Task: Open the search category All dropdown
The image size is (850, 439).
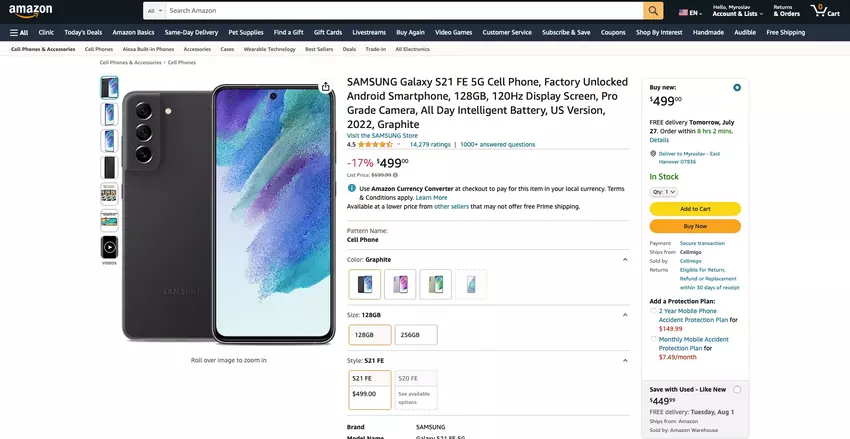Action: 153,11
